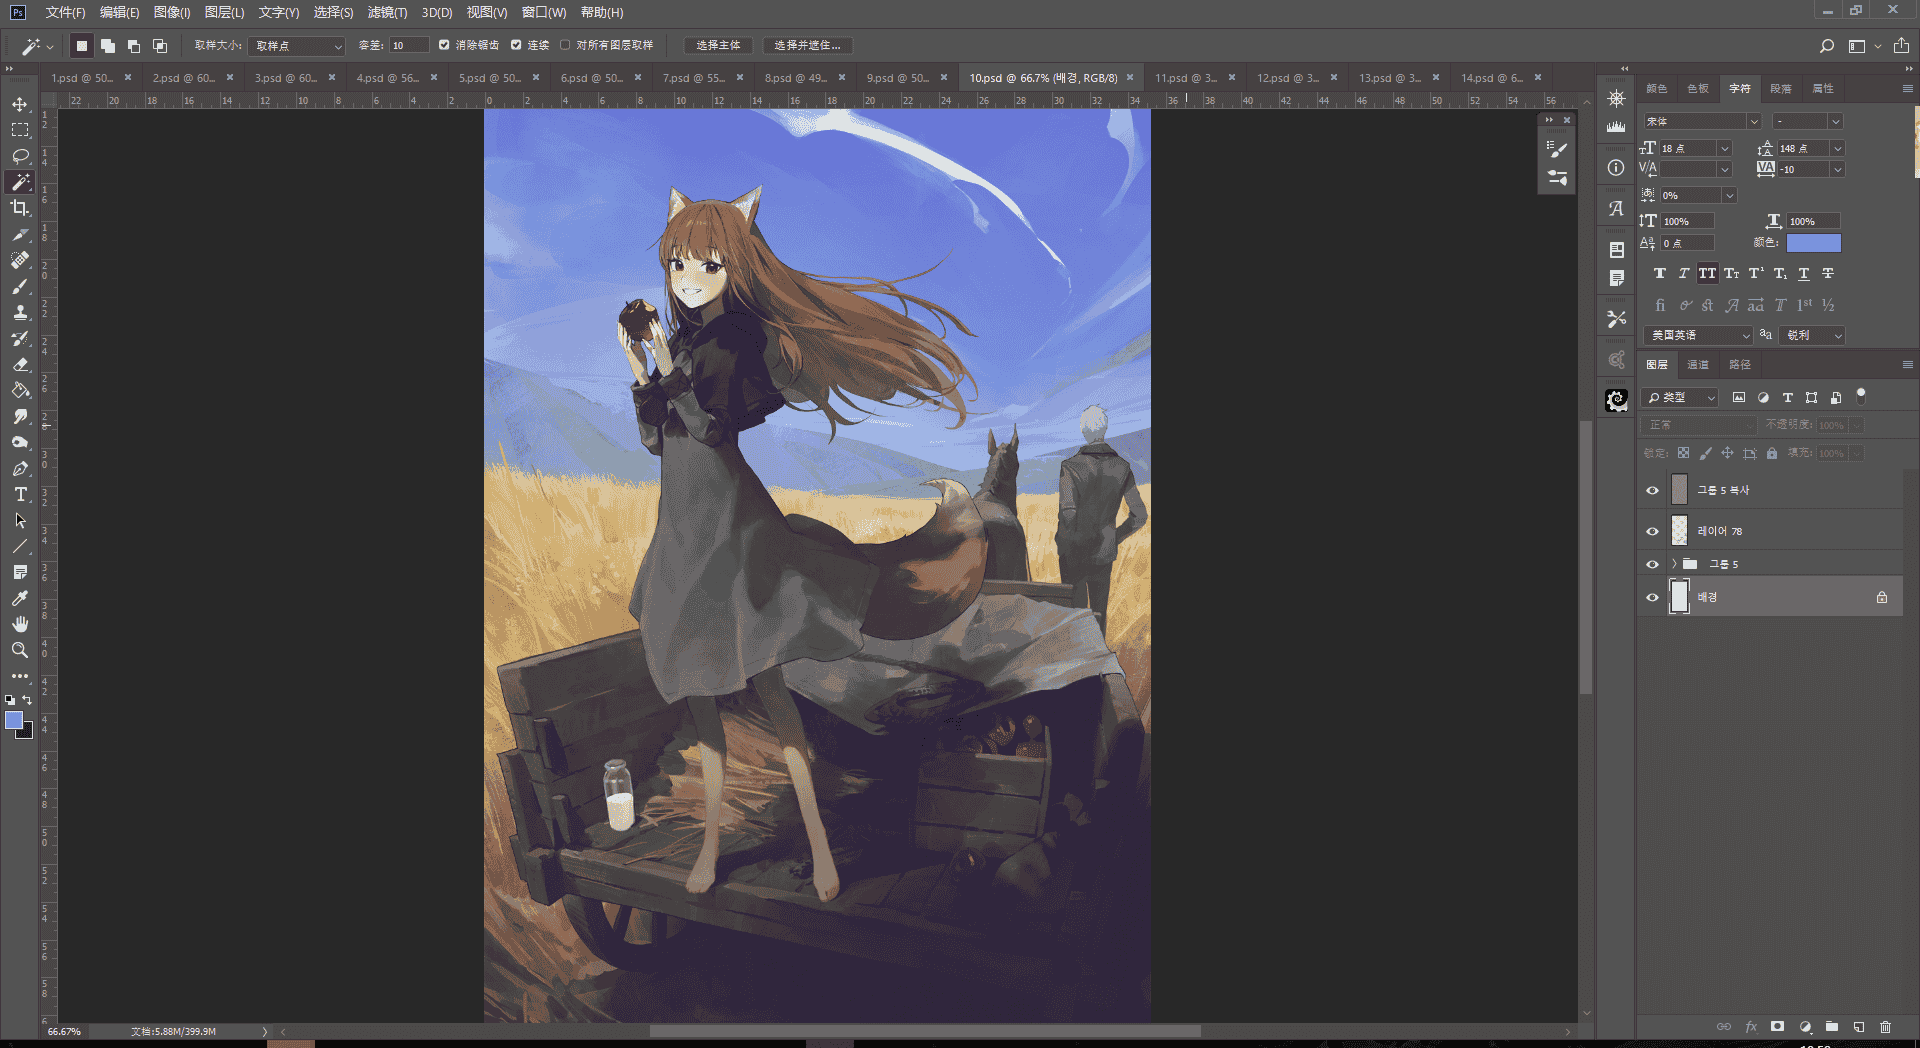Open the 美国英语 language dropdown
This screenshot has height=1048, width=1920.
(x=1698, y=335)
